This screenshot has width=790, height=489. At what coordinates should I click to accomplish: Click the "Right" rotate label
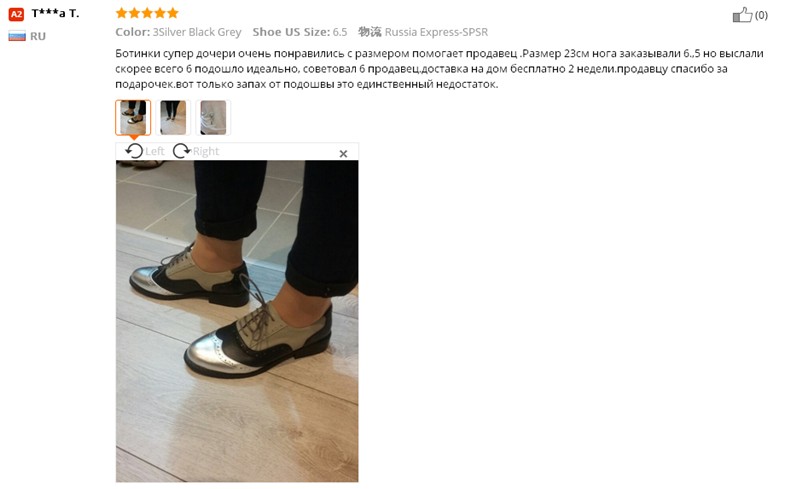(x=206, y=151)
